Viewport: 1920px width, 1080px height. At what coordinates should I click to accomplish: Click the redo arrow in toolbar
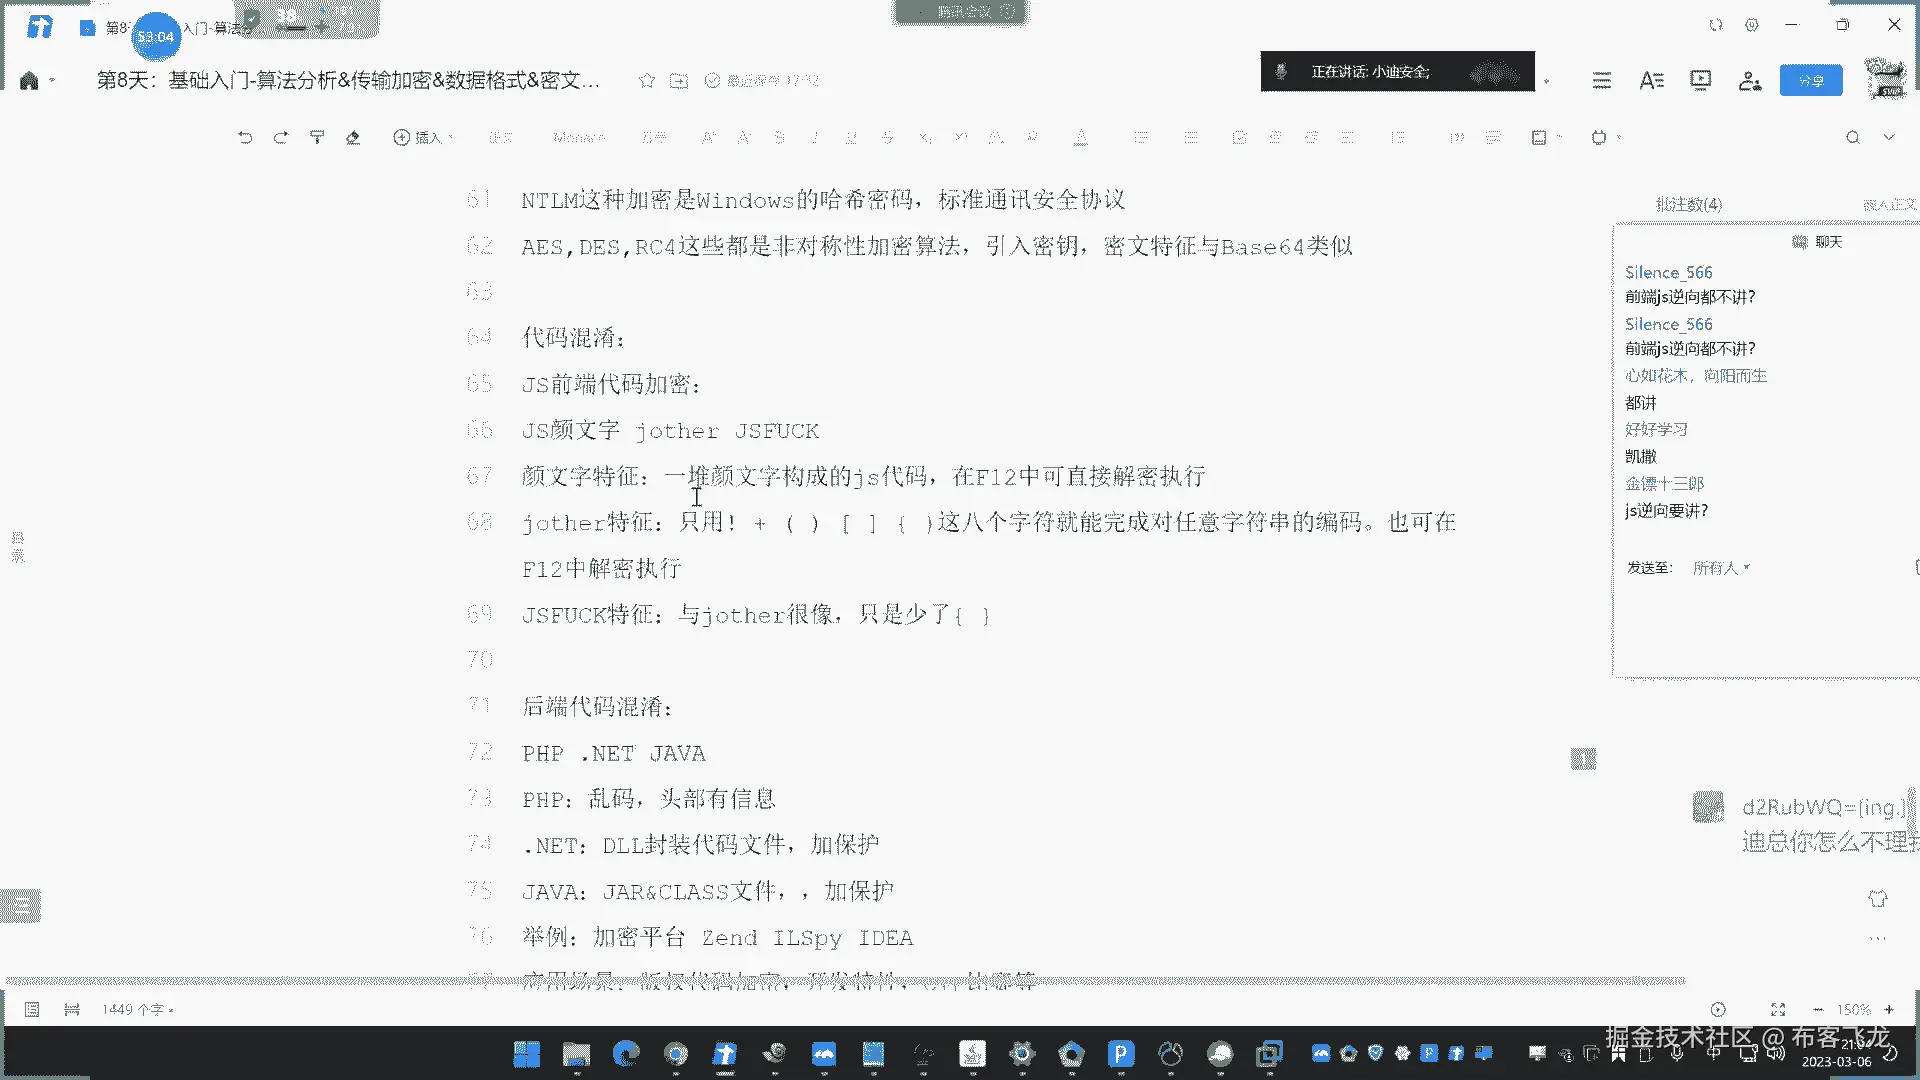tap(281, 138)
